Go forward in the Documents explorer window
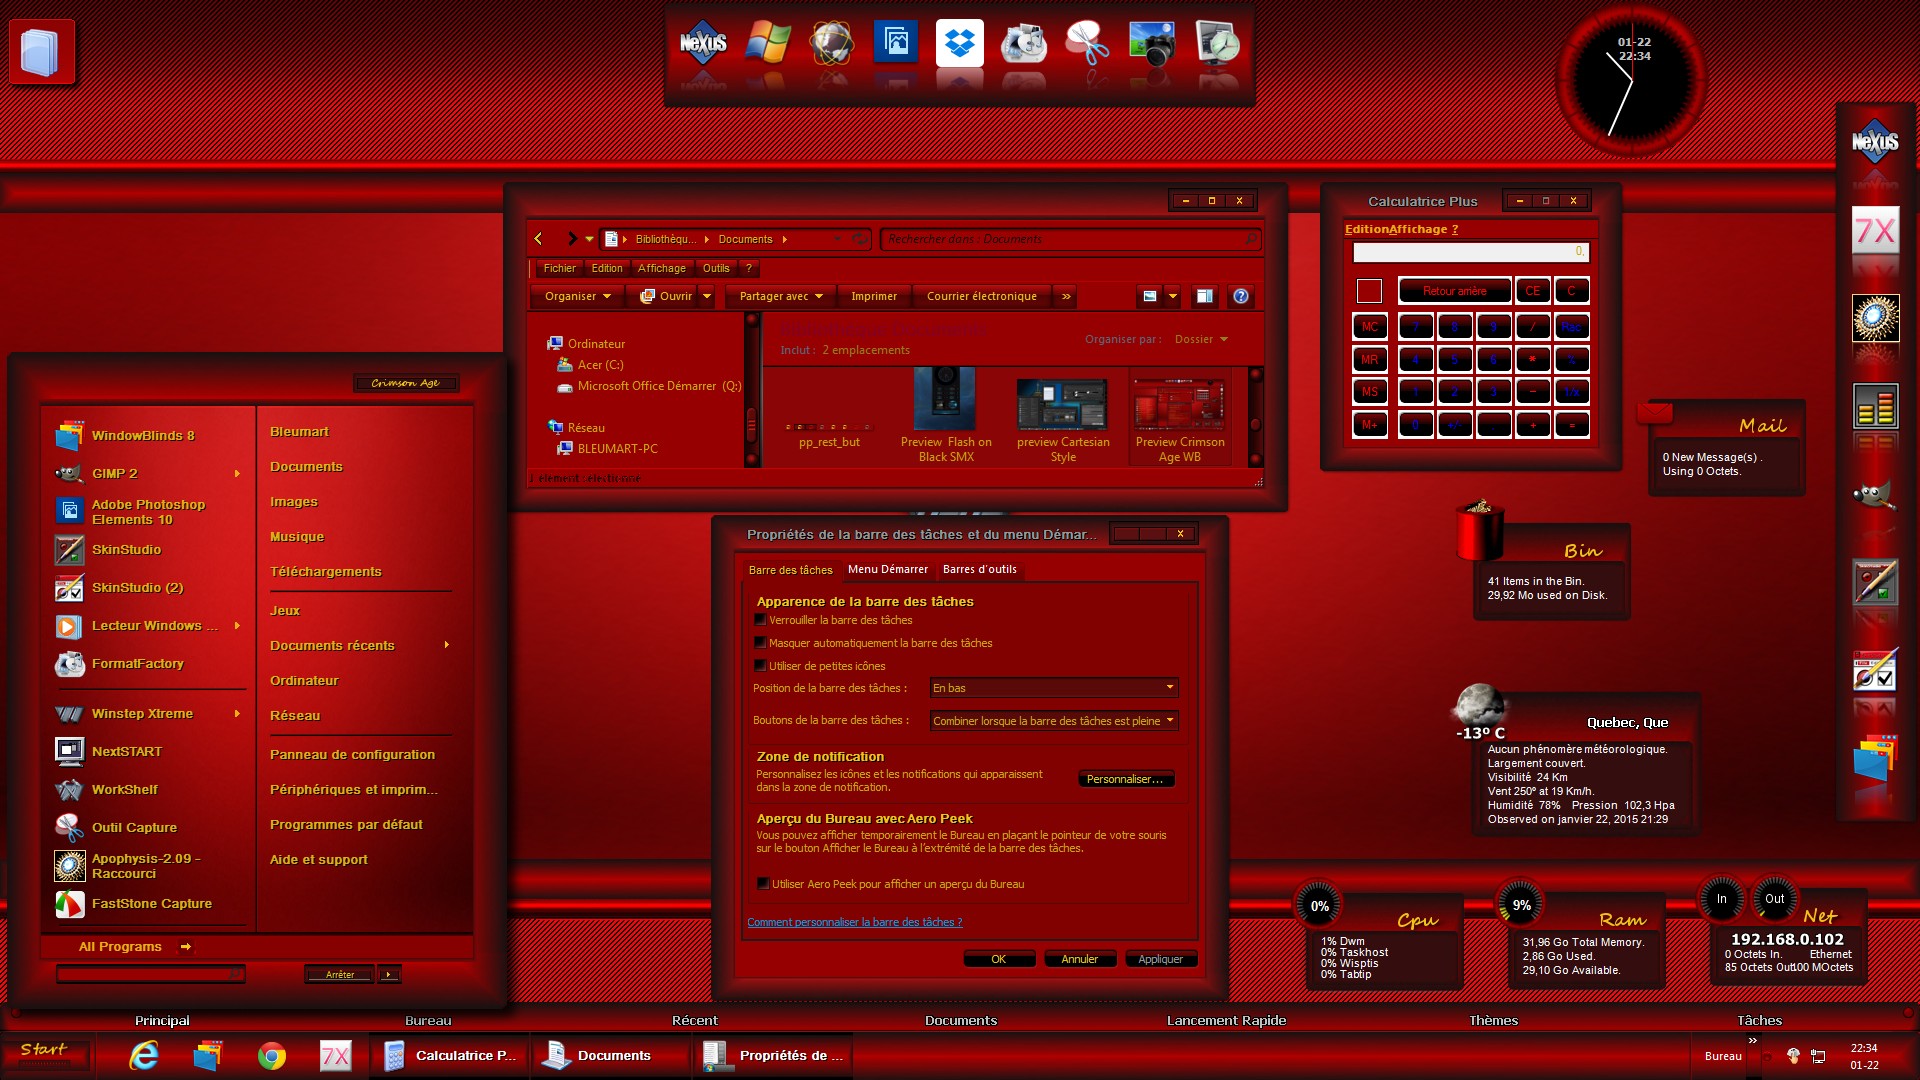This screenshot has width=1920, height=1080. click(572, 238)
